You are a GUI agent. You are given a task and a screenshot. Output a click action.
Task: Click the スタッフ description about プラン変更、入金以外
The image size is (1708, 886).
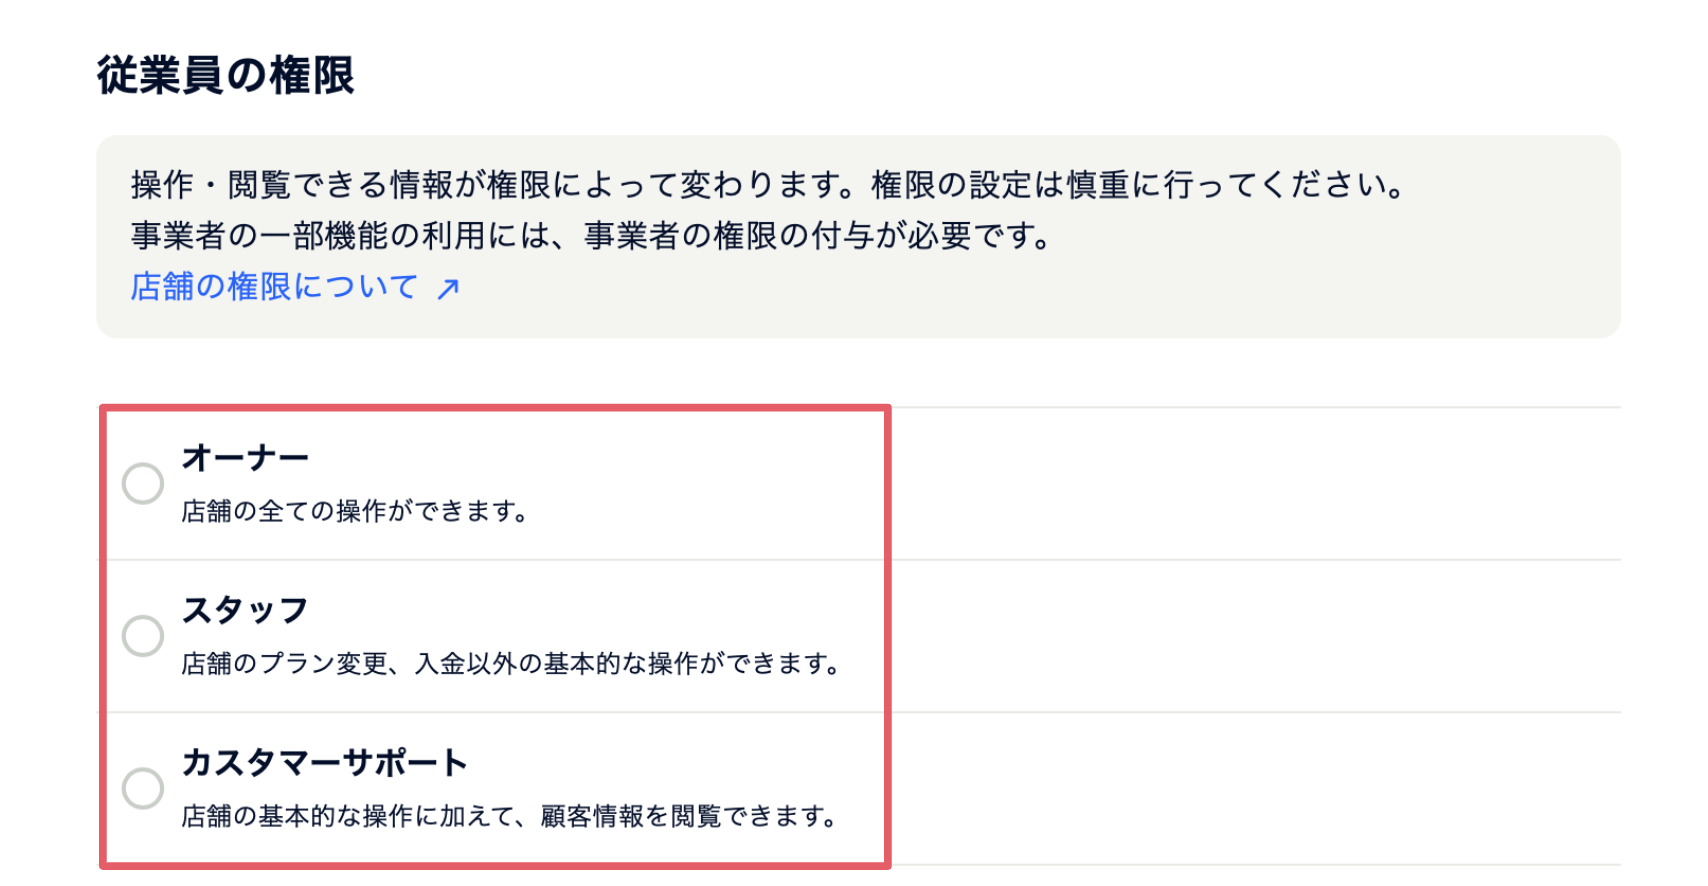511,663
